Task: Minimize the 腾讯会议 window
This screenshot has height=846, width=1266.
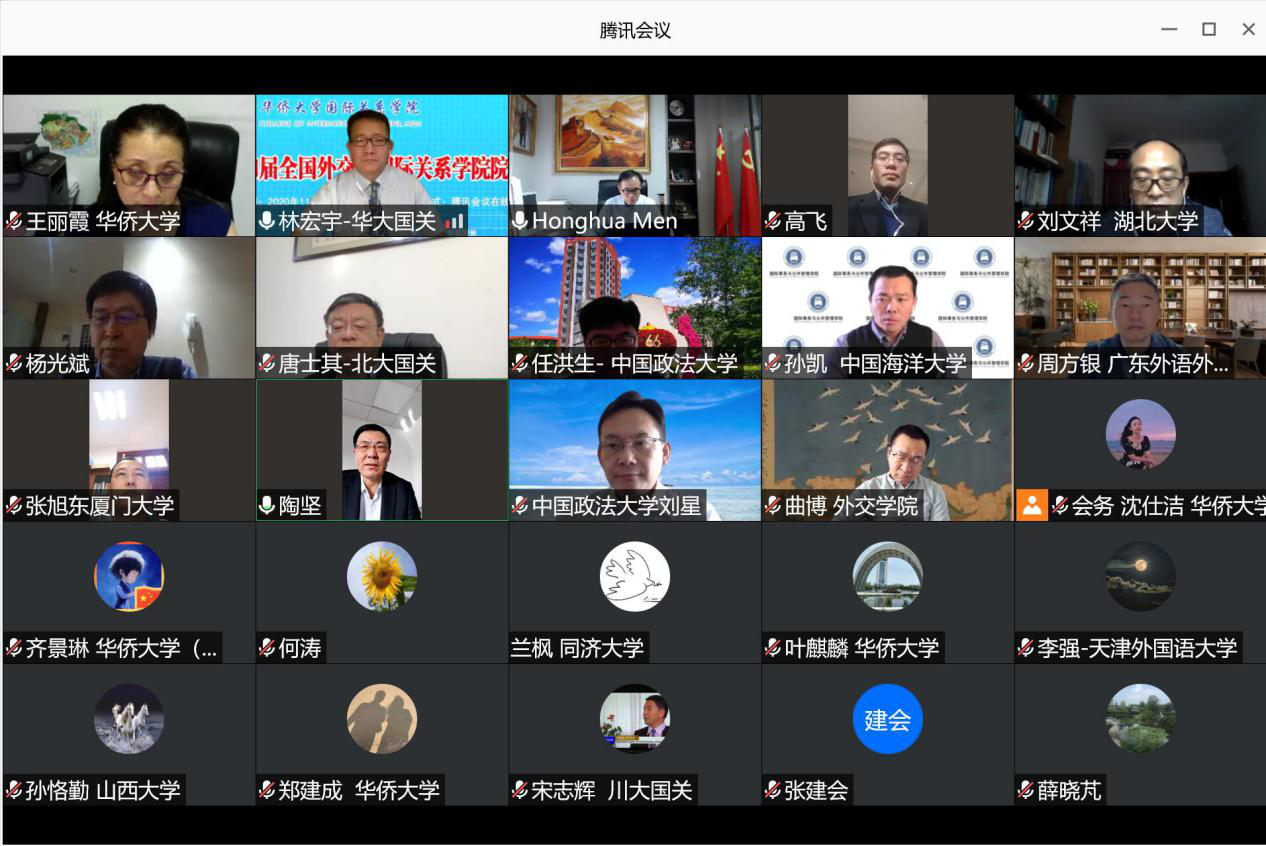Action: [1169, 29]
